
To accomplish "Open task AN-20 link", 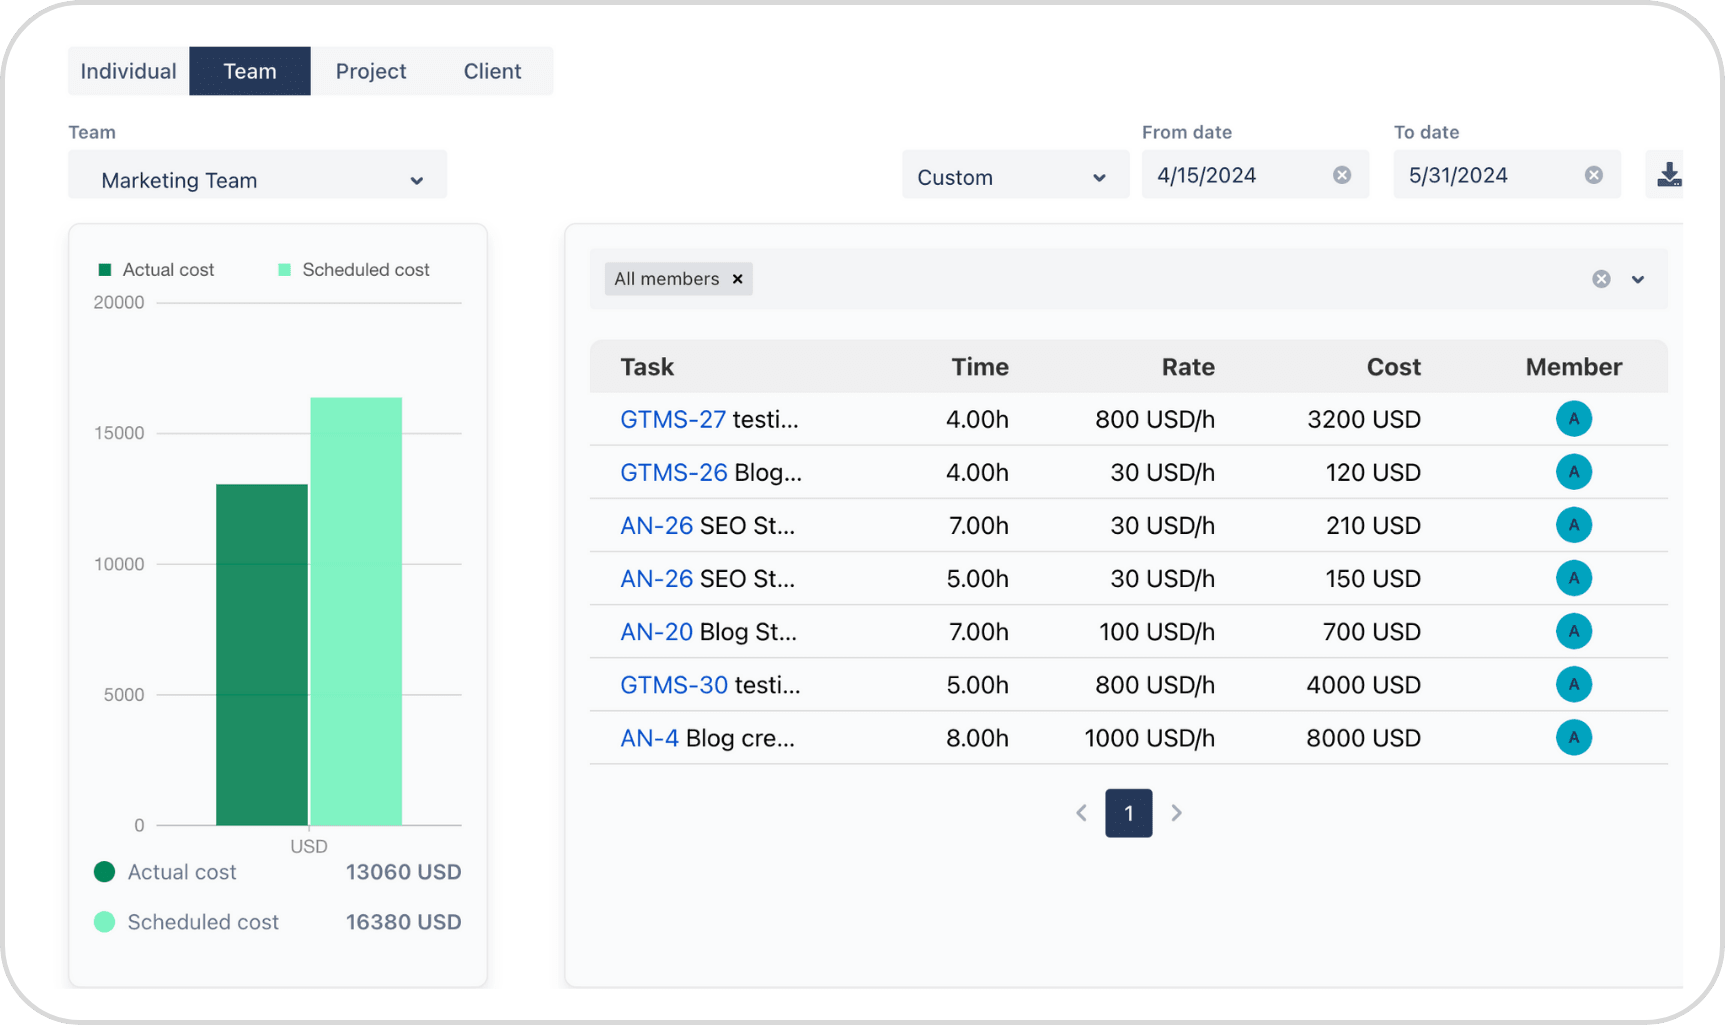I will click(656, 631).
